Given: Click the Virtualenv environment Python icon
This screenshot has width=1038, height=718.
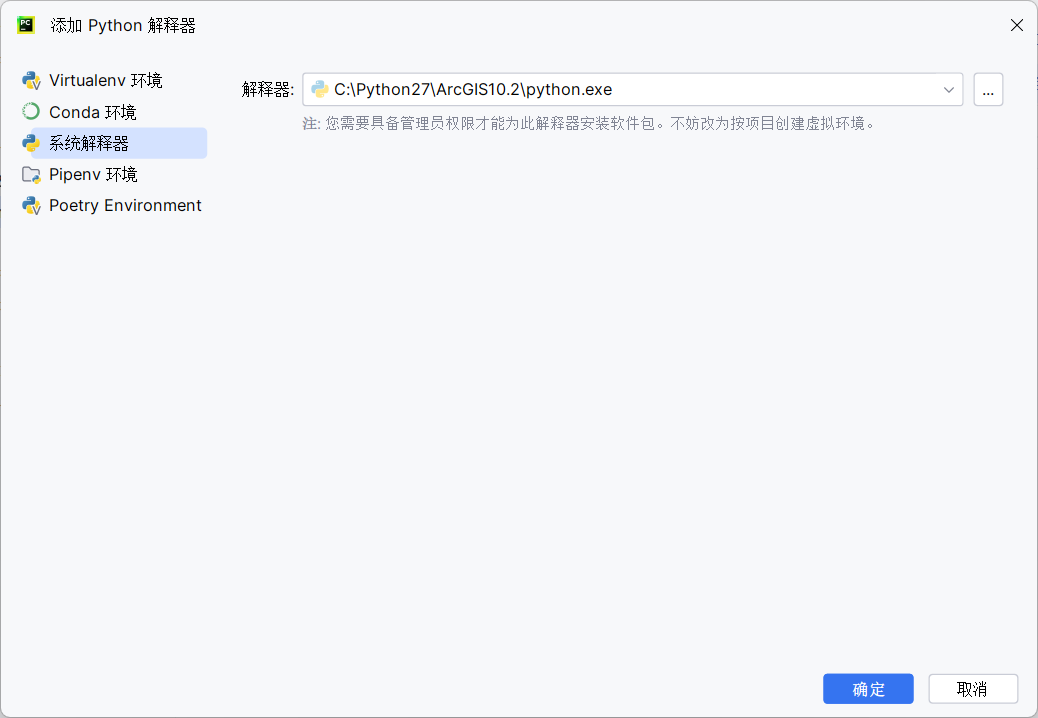Looking at the screenshot, I should tap(31, 81).
